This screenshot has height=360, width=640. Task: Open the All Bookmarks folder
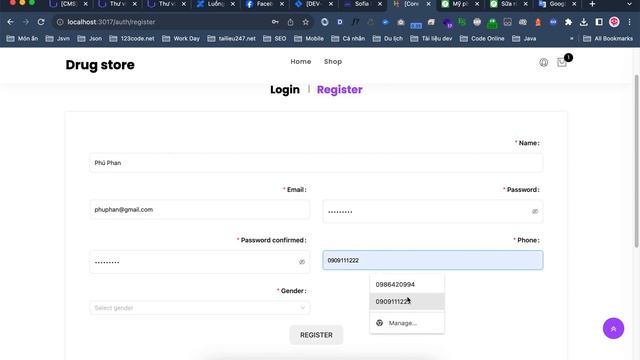[x=608, y=38]
